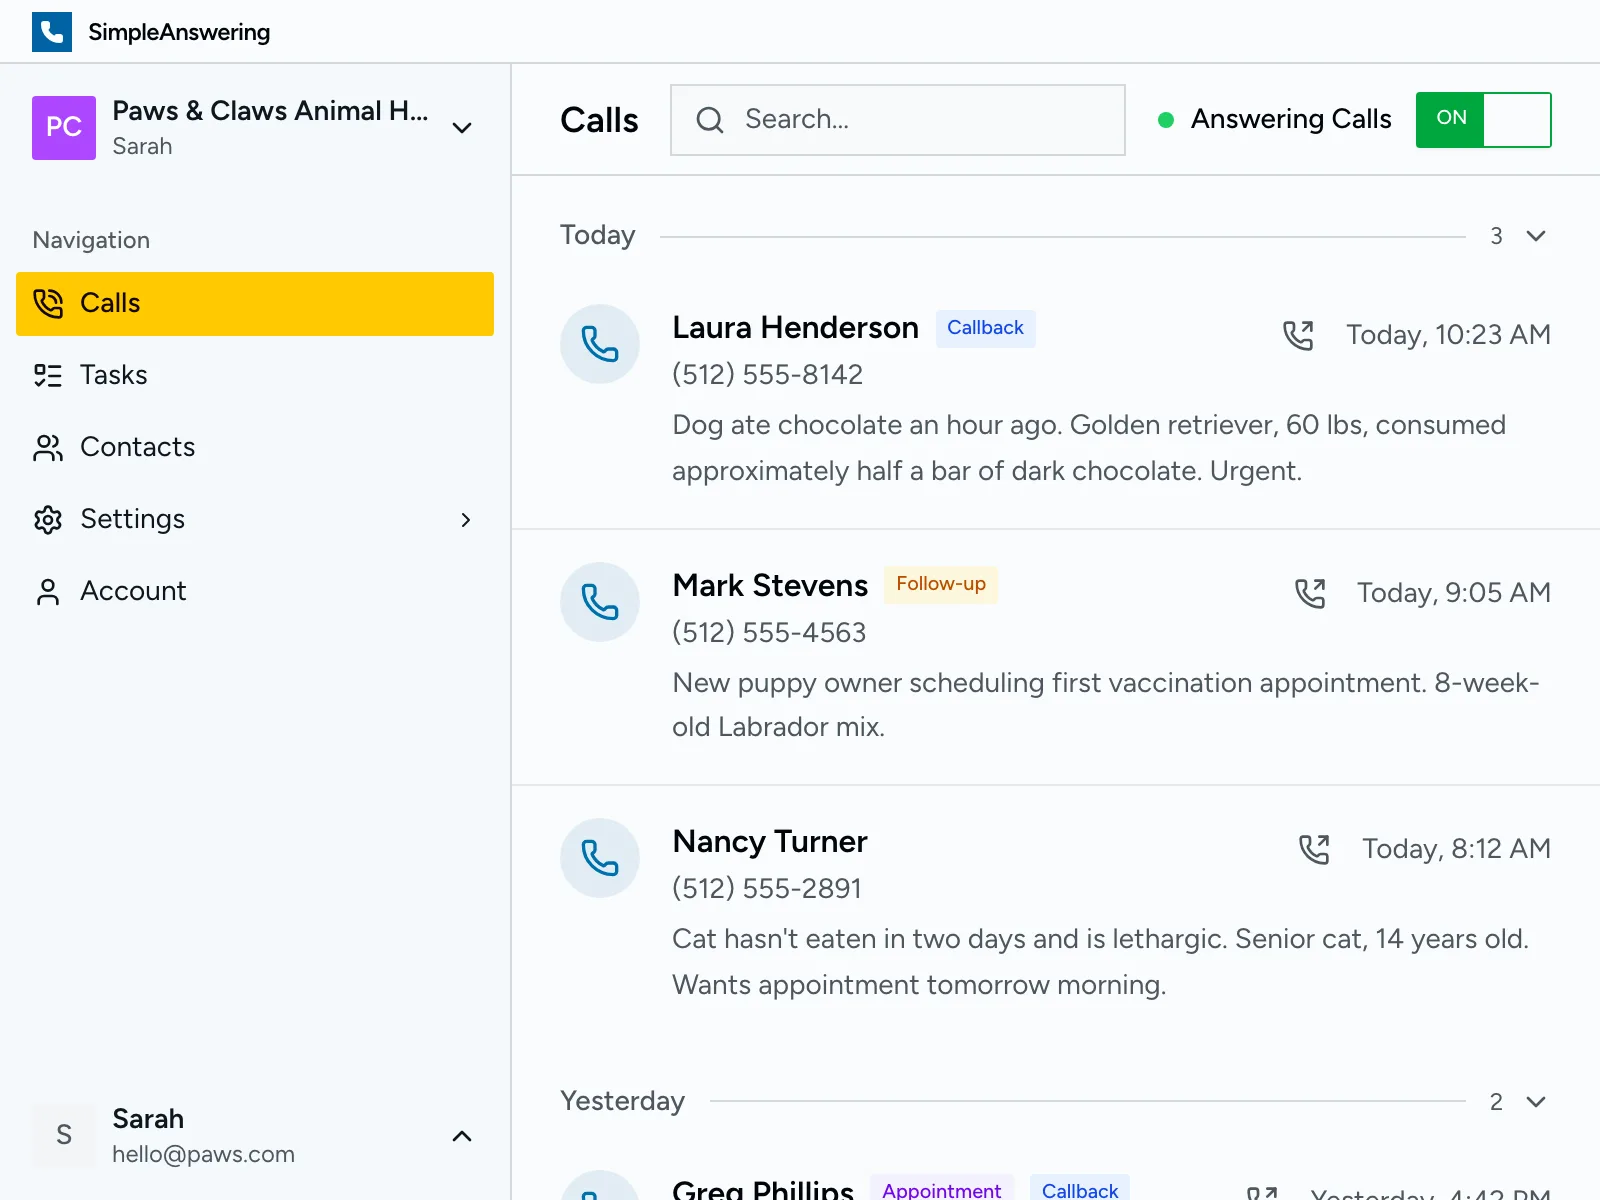
Task: Click the Callback tag on Laura Henderson
Action: pos(985,327)
